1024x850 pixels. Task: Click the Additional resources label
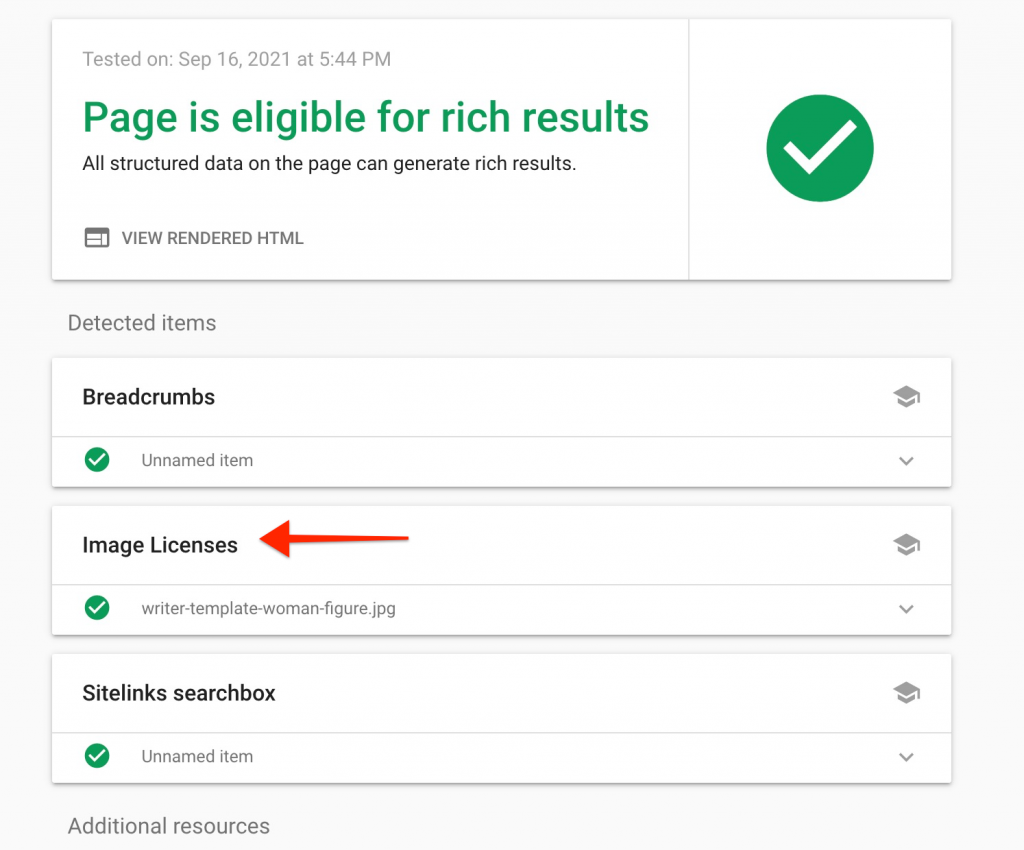(169, 826)
